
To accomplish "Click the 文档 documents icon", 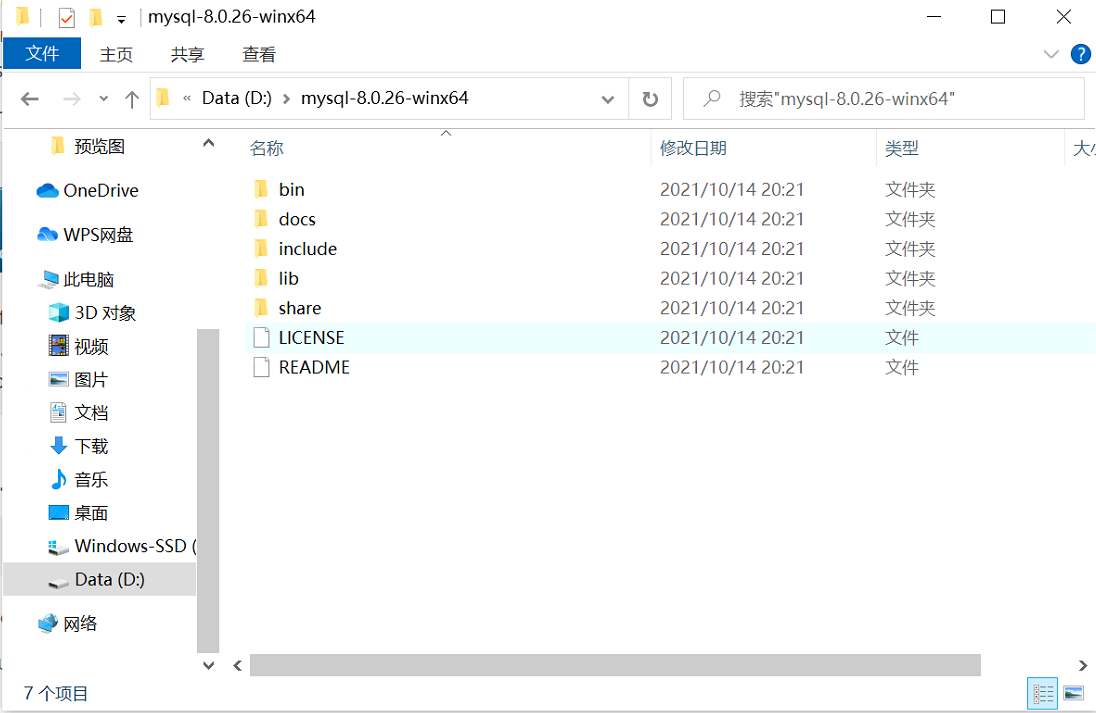I will pyautogui.click(x=59, y=412).
